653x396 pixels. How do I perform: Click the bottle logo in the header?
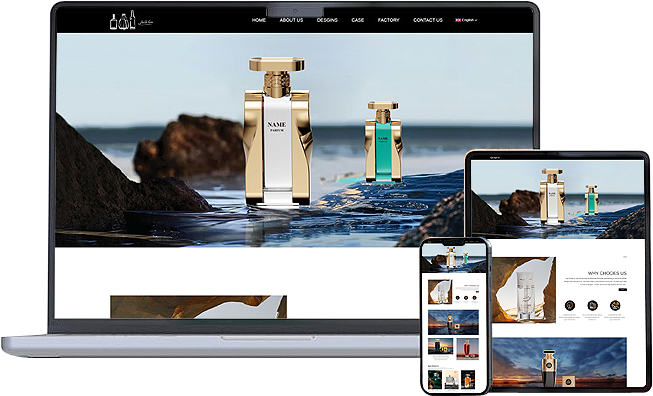click(123, 20)
